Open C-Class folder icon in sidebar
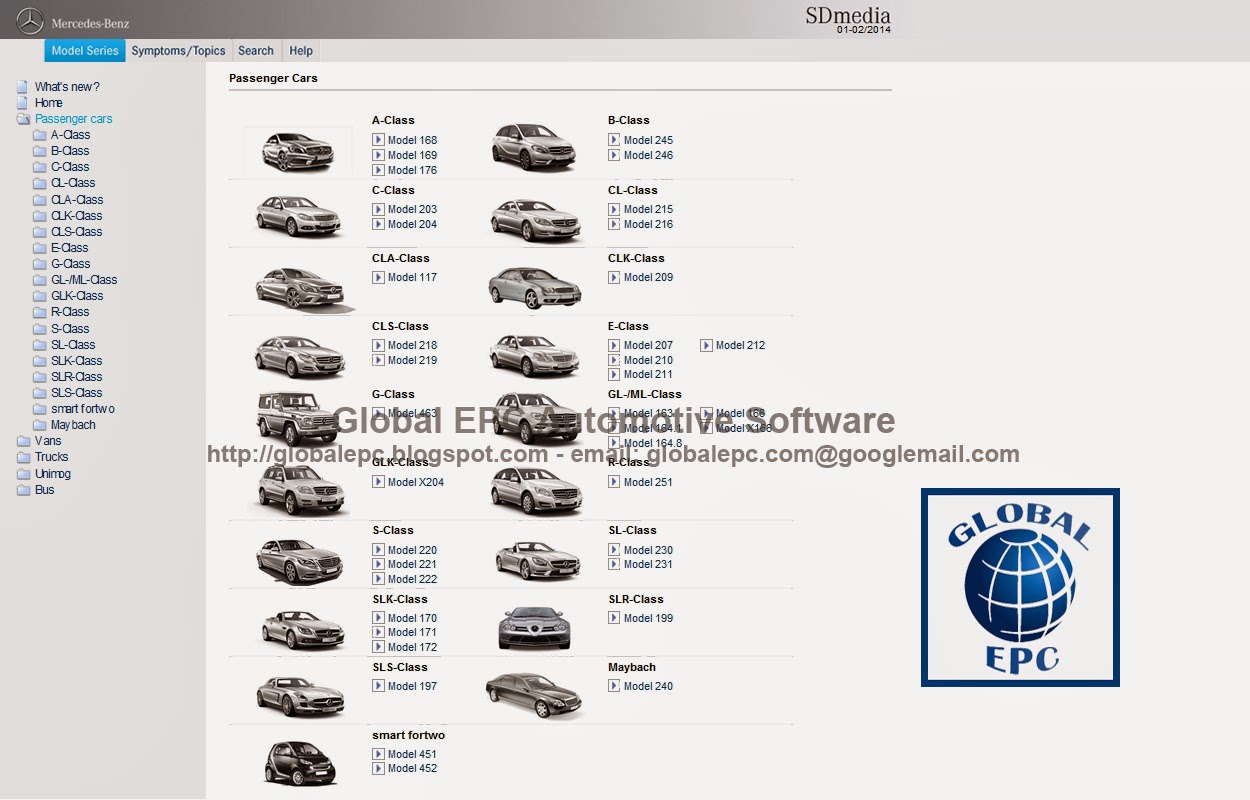Image resolution: width=1250 pixels, height=800 pixels. pyautogui.click(x=40, y=167)
